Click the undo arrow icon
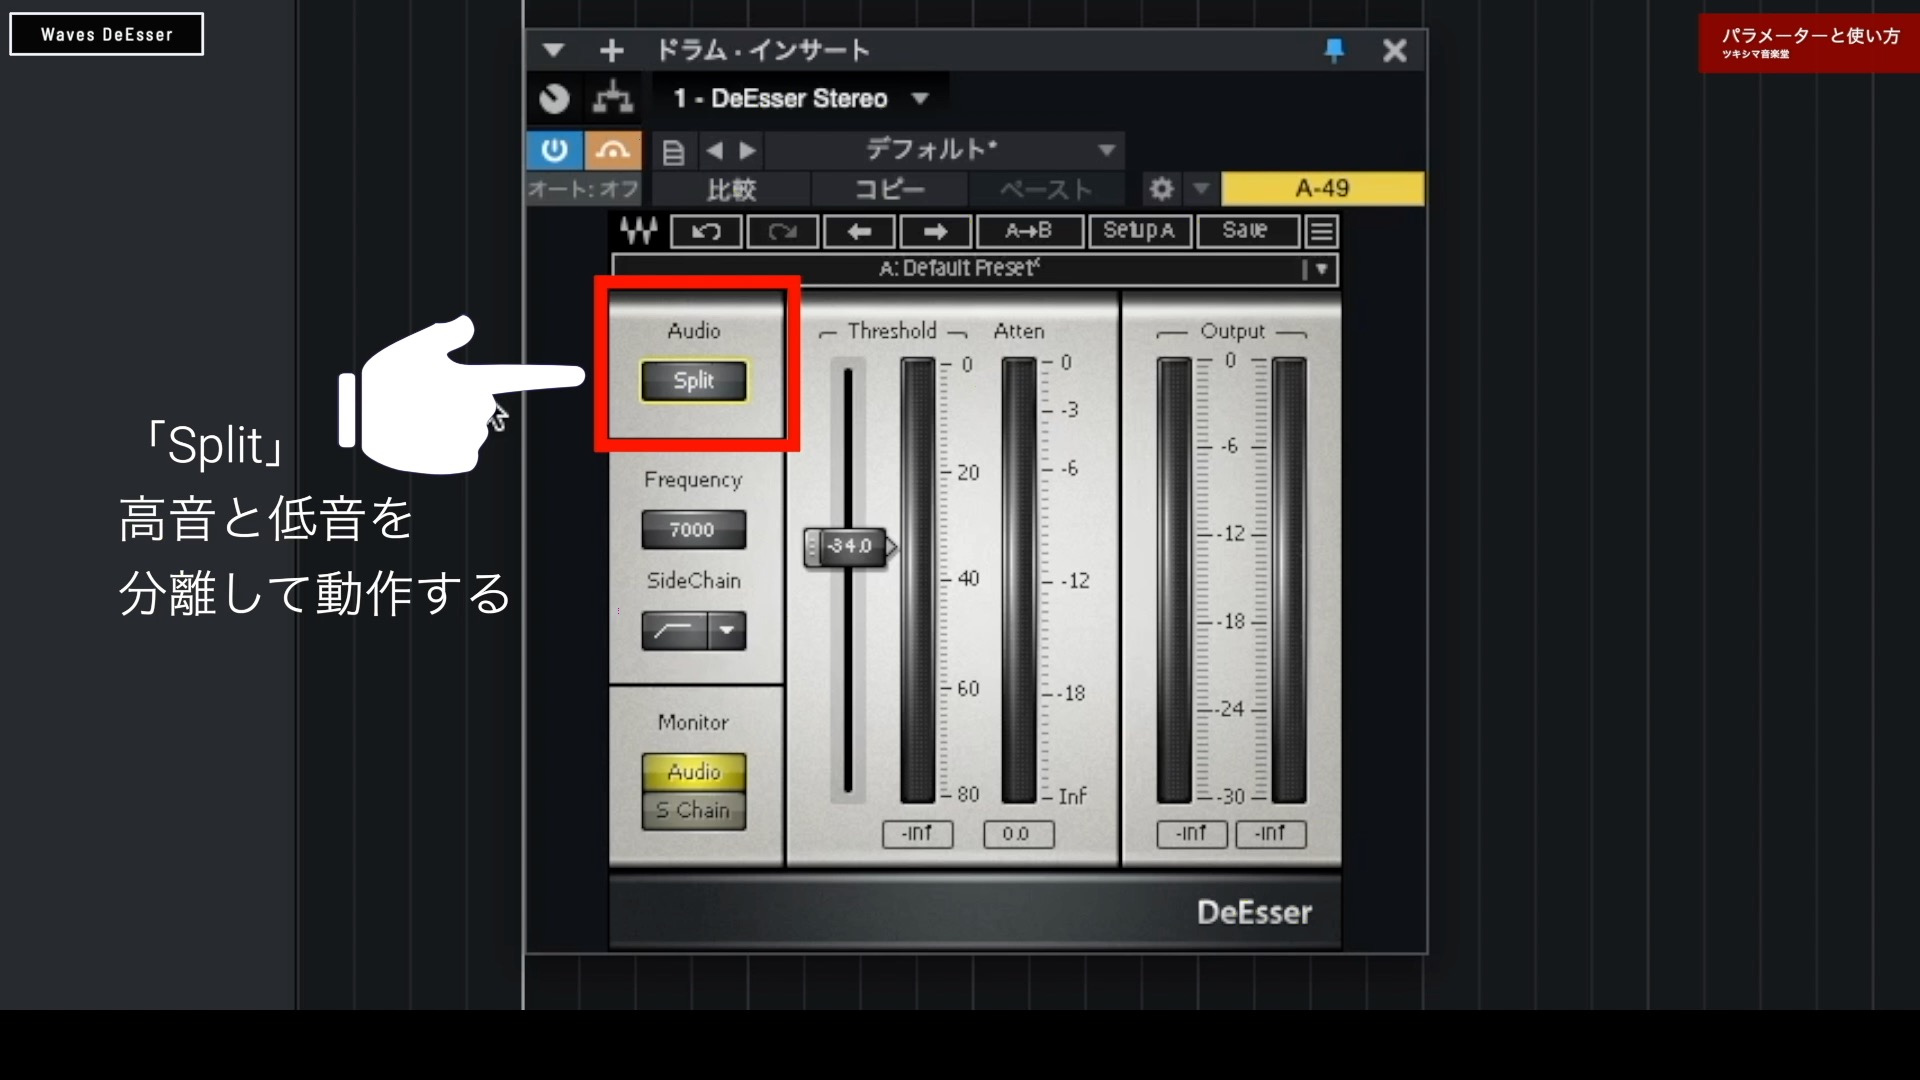1920x1080 pixels. pyautogui.click(x=705, y=231)
